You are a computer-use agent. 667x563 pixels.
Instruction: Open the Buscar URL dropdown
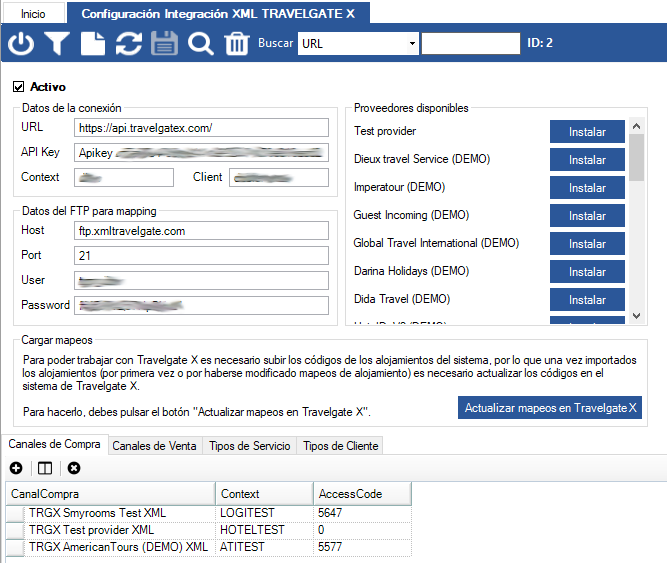[412, 43]
